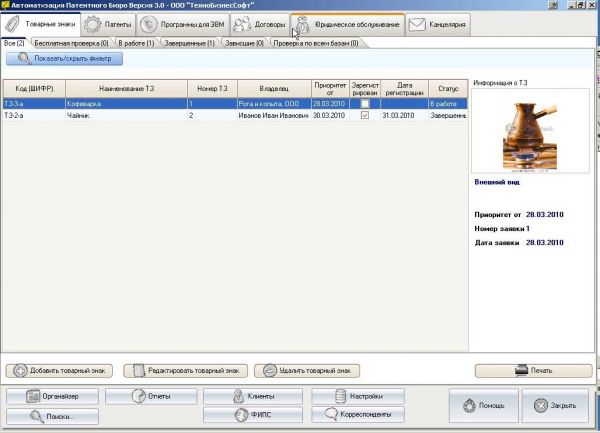
Task: Click the magnifier icon on the filter button
Action: click(24, 59)
